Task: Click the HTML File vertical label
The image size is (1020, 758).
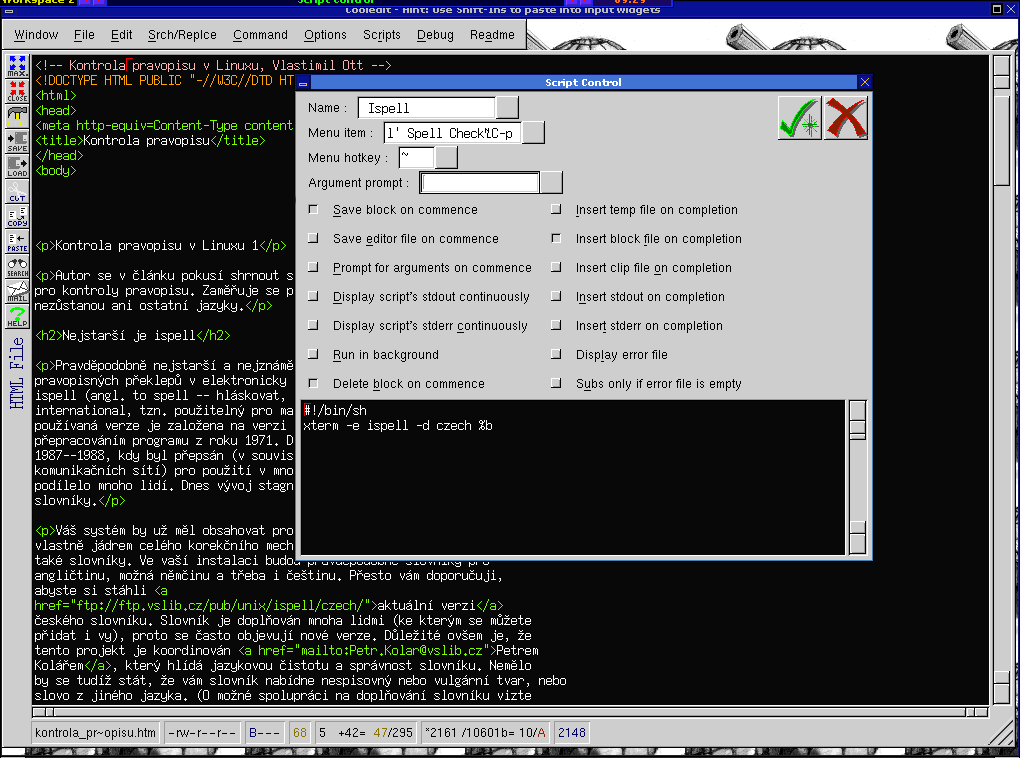Action: 17,373
